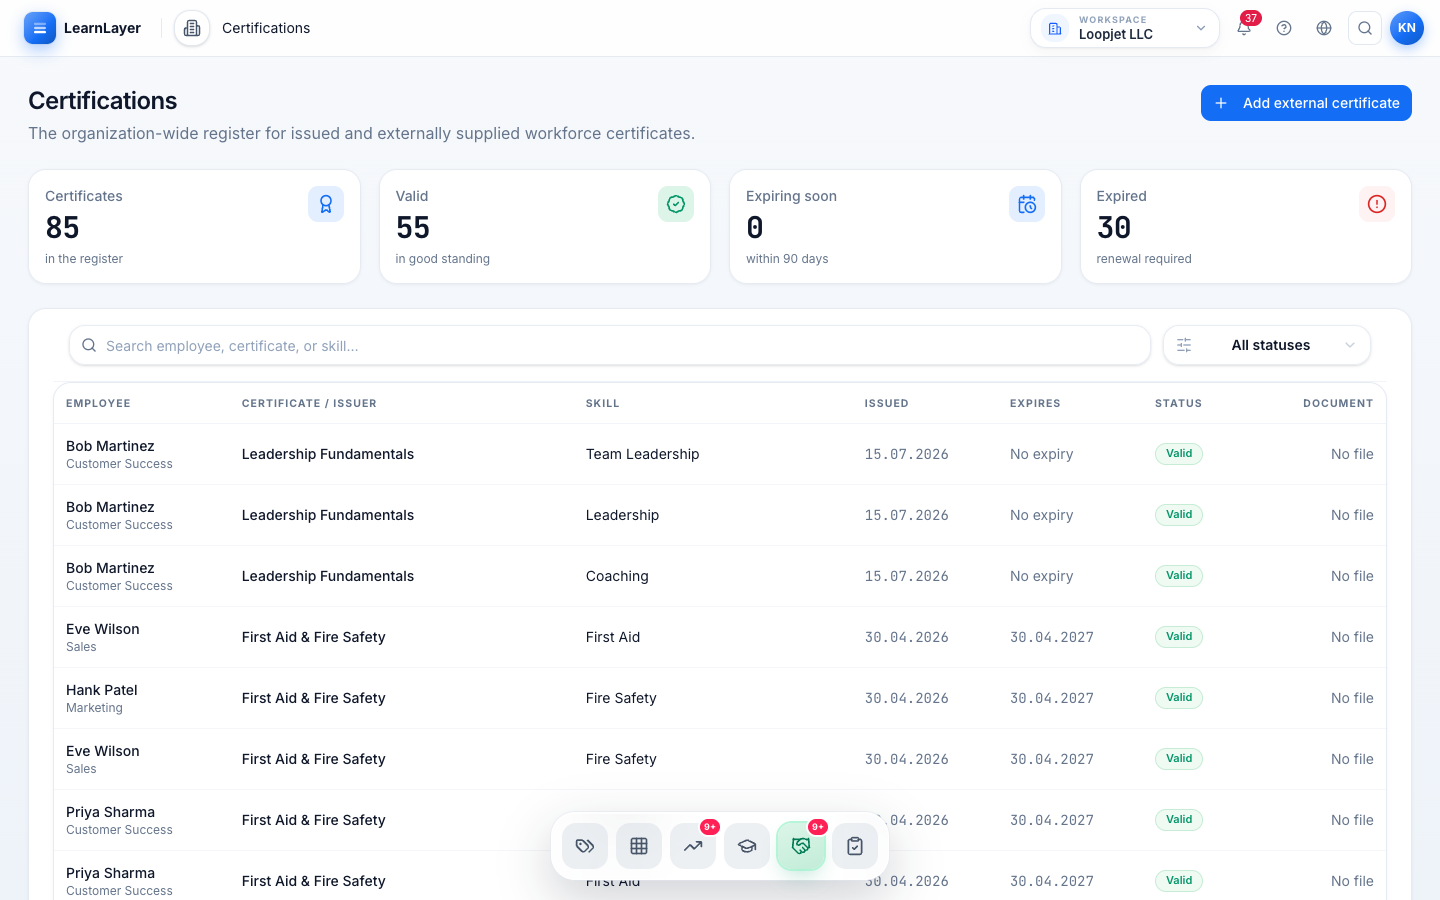This screenshot has height=900, width=1440.
Task: Click the Valid badge in Team Leadership row
Action: [1179, 454]
